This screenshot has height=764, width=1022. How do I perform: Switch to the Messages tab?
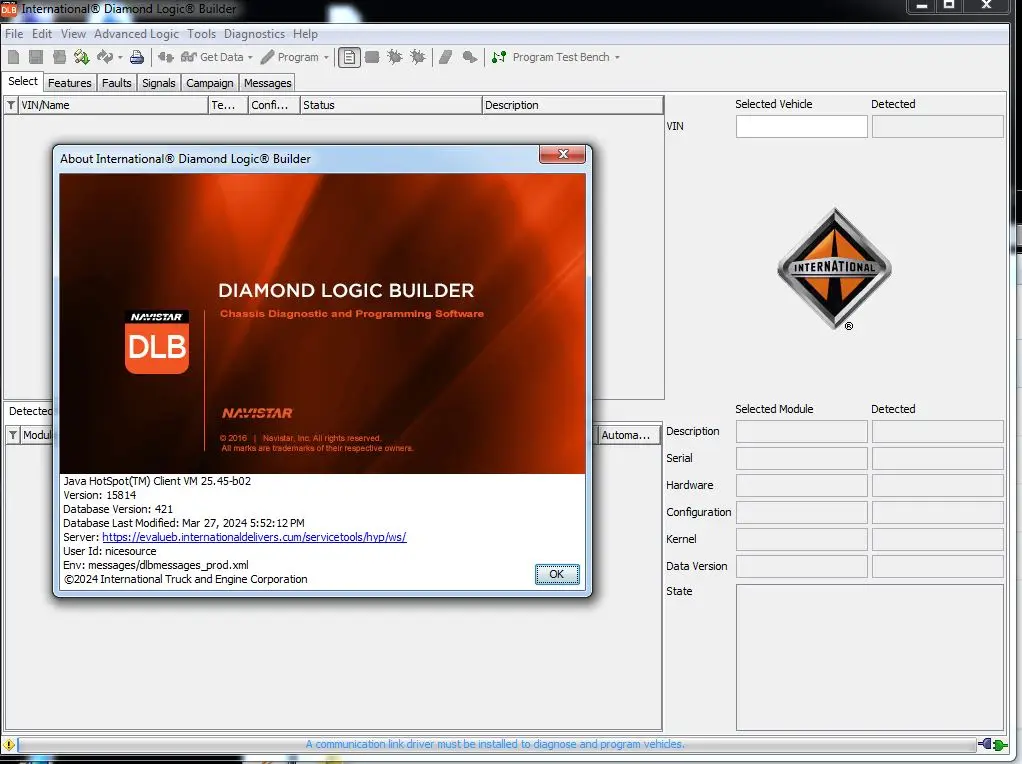click(267, 83)
